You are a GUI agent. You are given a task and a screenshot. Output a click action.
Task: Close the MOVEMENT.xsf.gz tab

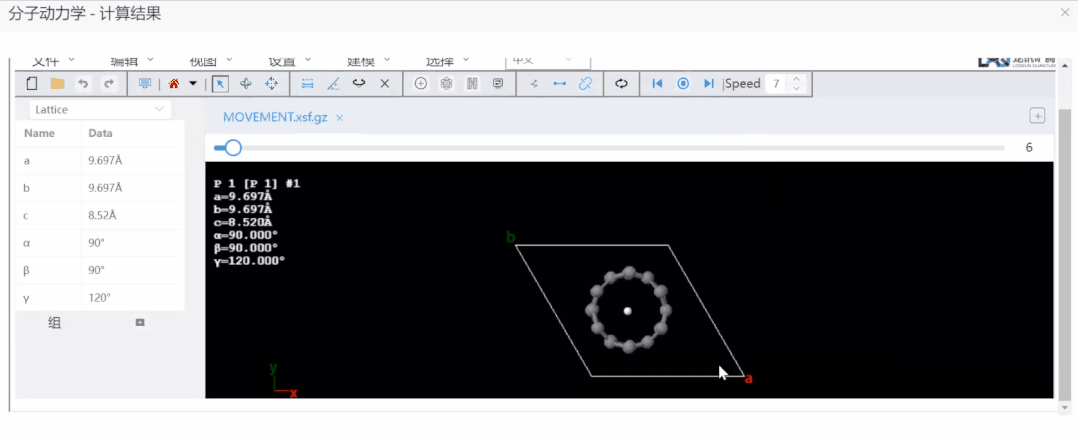pos(340,118)
